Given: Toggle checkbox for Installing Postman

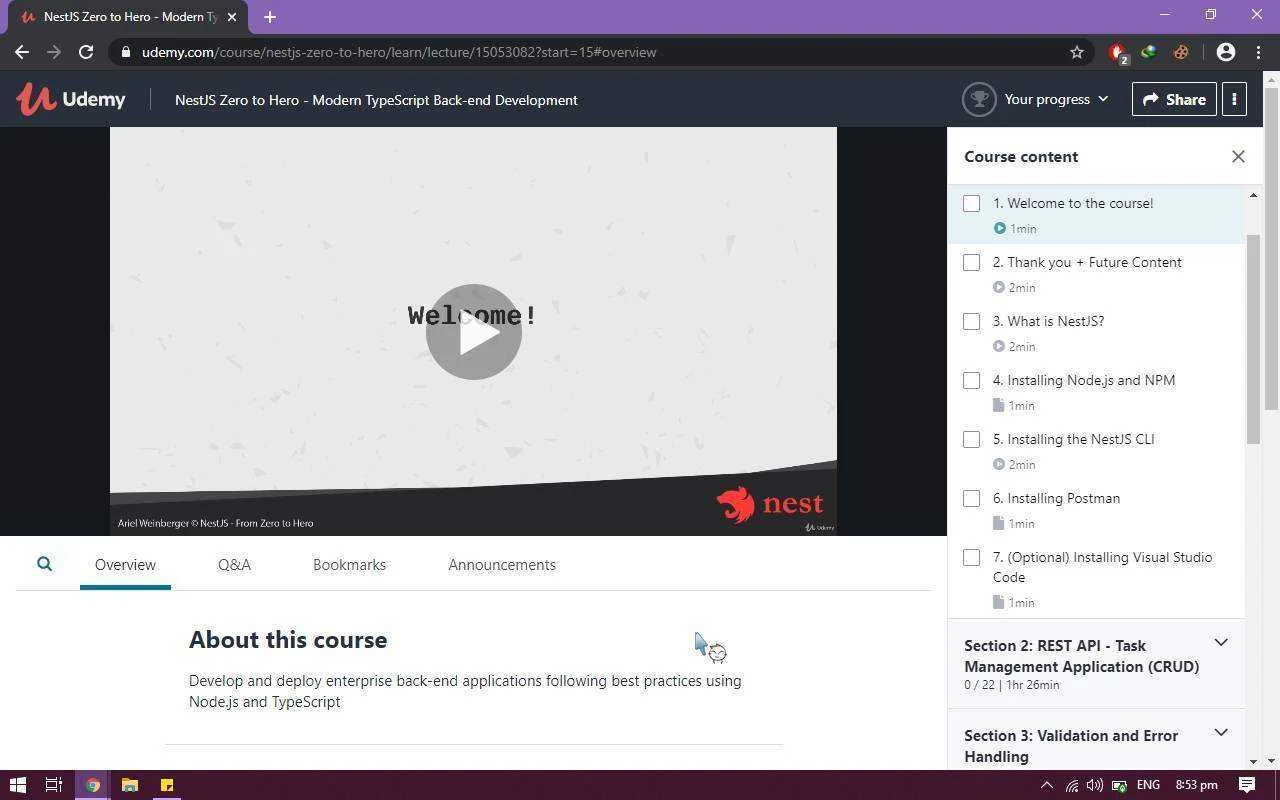Looking at the screenshot, I should coord(971,499).
